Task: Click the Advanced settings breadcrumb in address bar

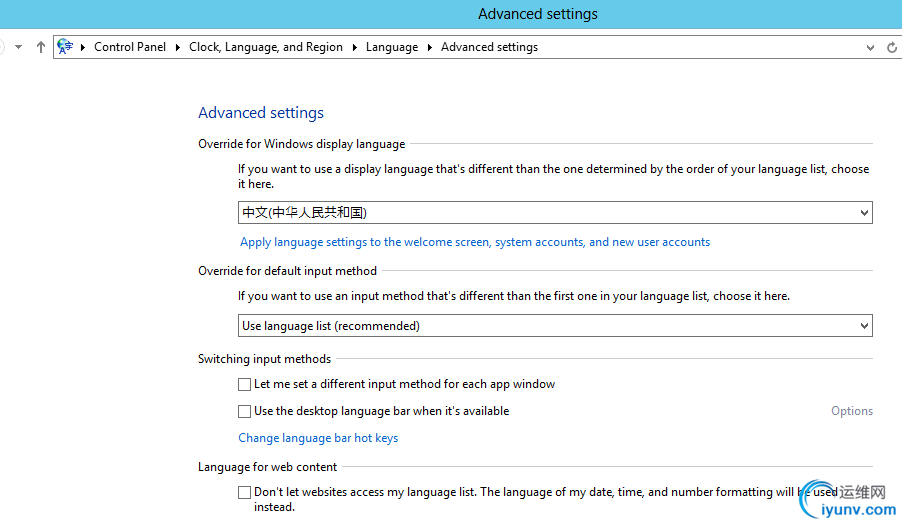Action: click(x=489, y=47)
